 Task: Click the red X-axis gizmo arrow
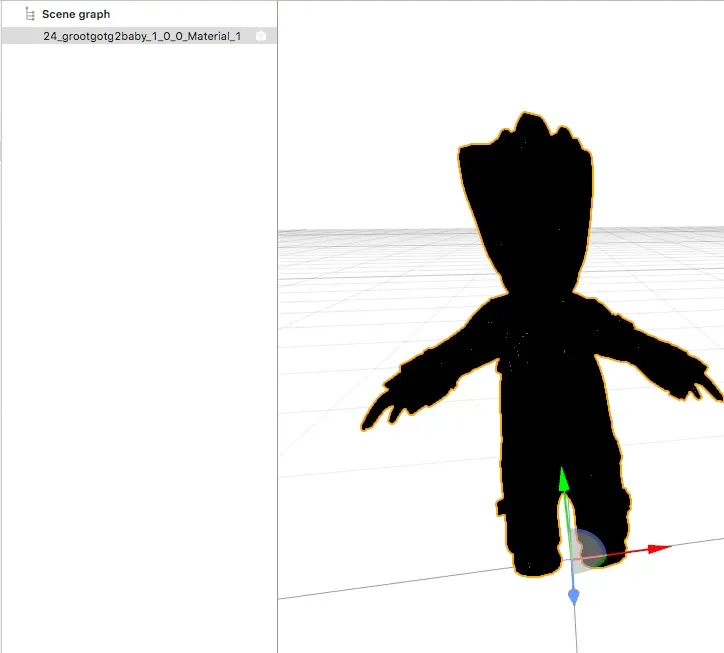(x=658, y=549)
